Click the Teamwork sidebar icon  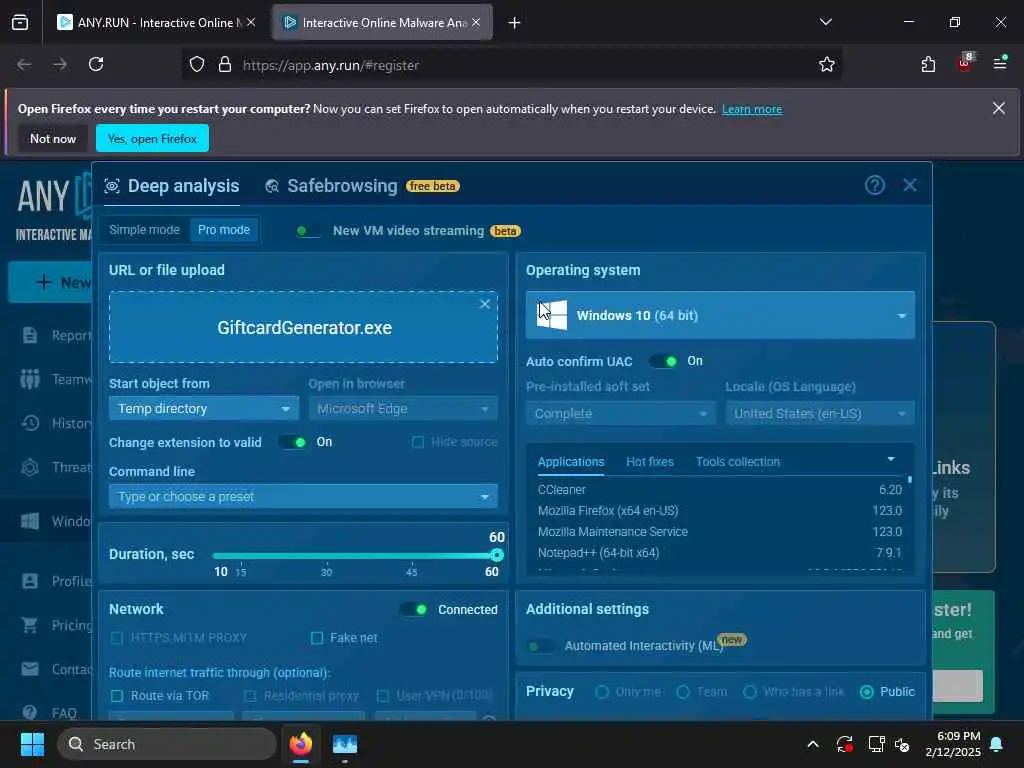(30, 379)
